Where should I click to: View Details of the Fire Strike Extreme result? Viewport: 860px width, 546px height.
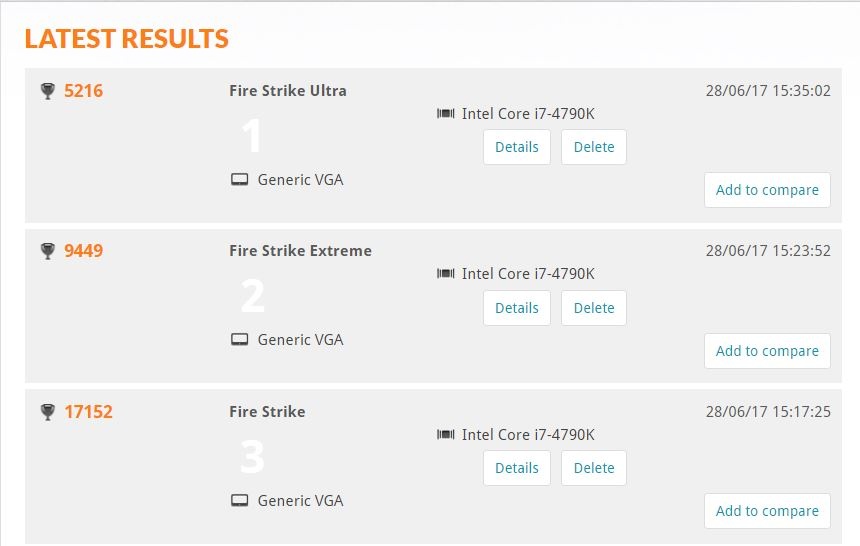coord(517,308)
